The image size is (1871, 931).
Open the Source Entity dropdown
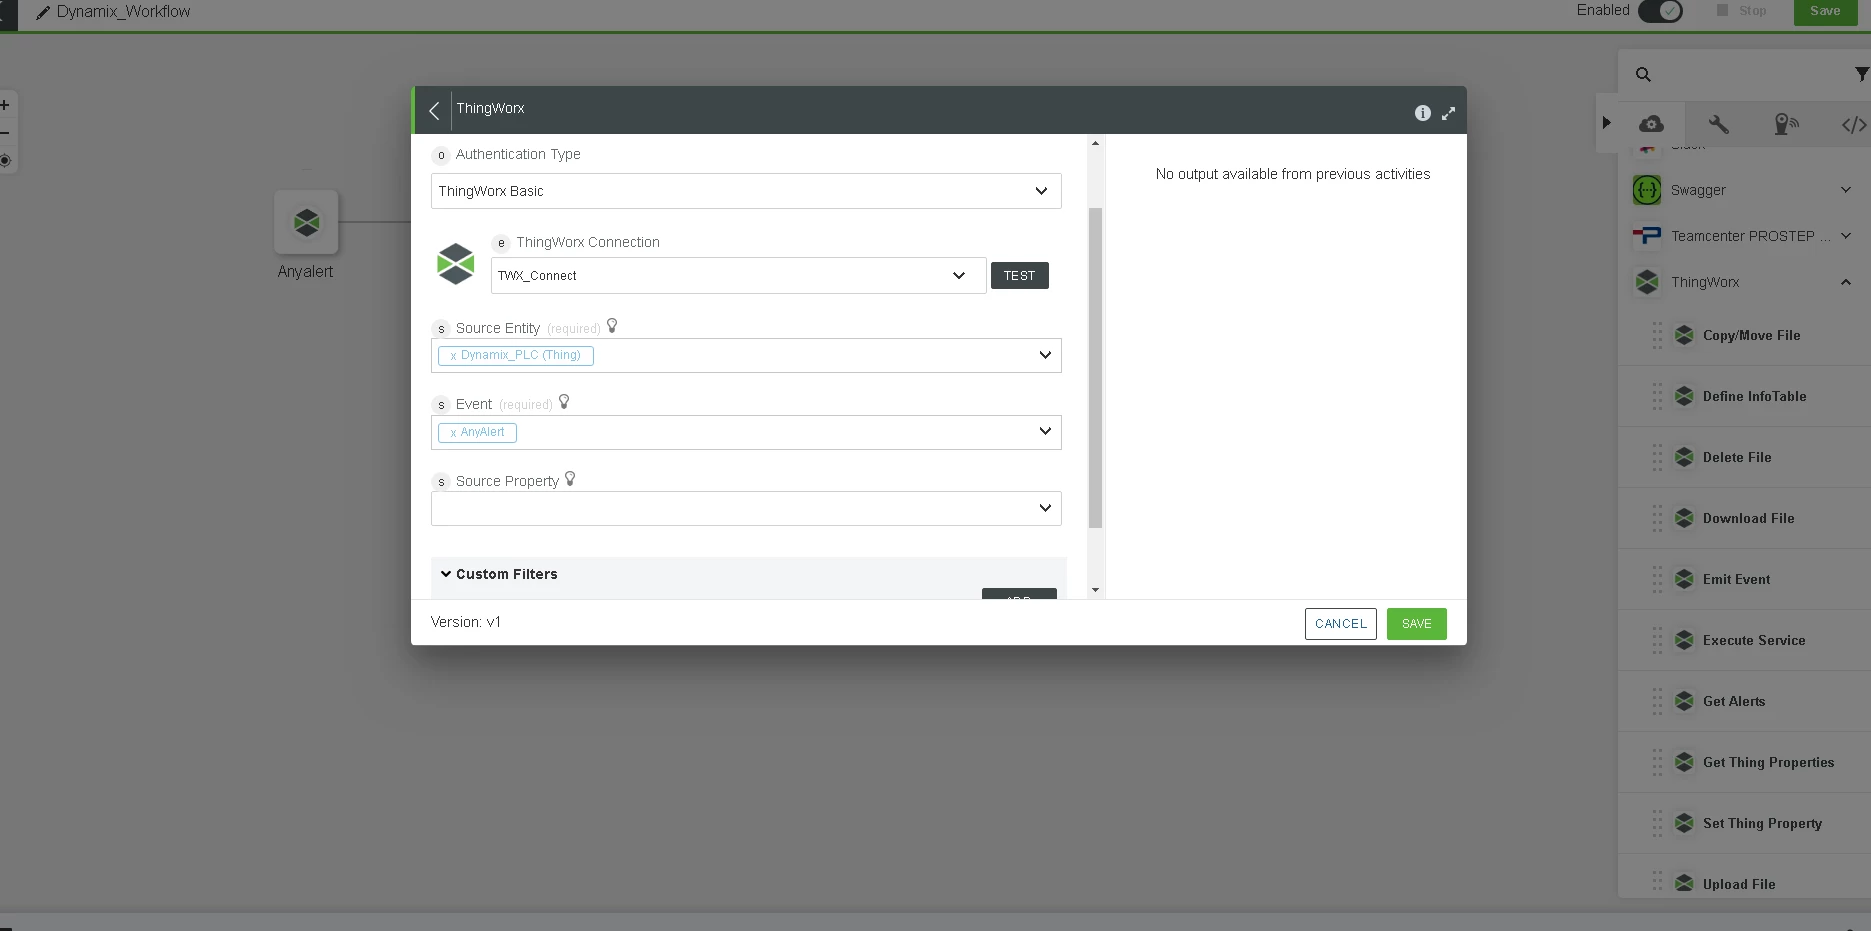pos(746,355)
